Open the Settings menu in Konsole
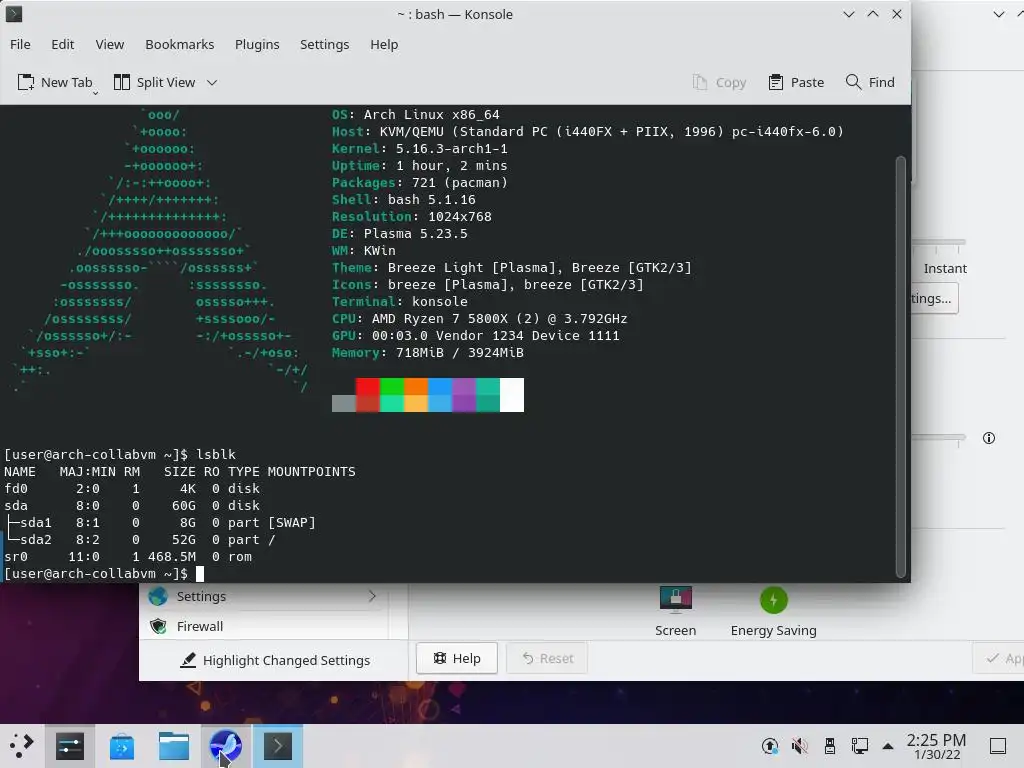The image size is (1024, 768). click(x=325, y=44)
